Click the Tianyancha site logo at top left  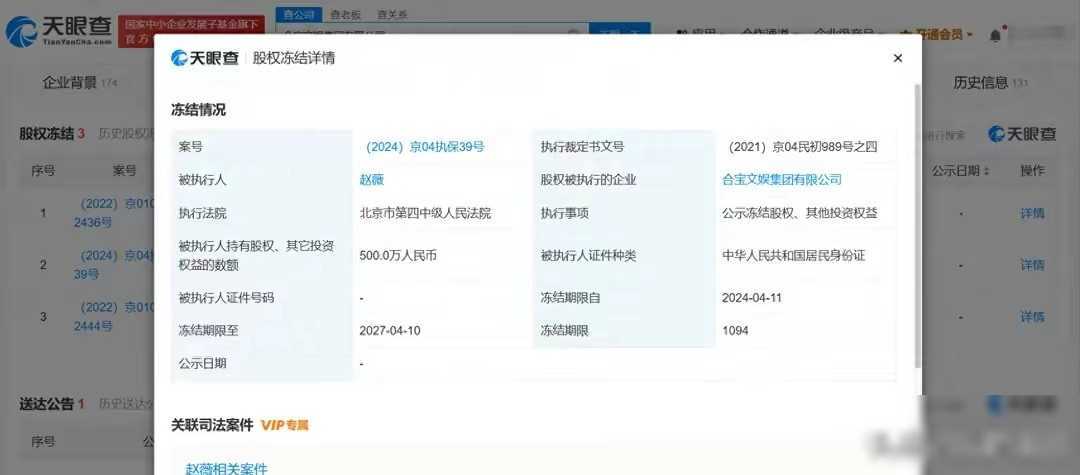coord(58,31)
